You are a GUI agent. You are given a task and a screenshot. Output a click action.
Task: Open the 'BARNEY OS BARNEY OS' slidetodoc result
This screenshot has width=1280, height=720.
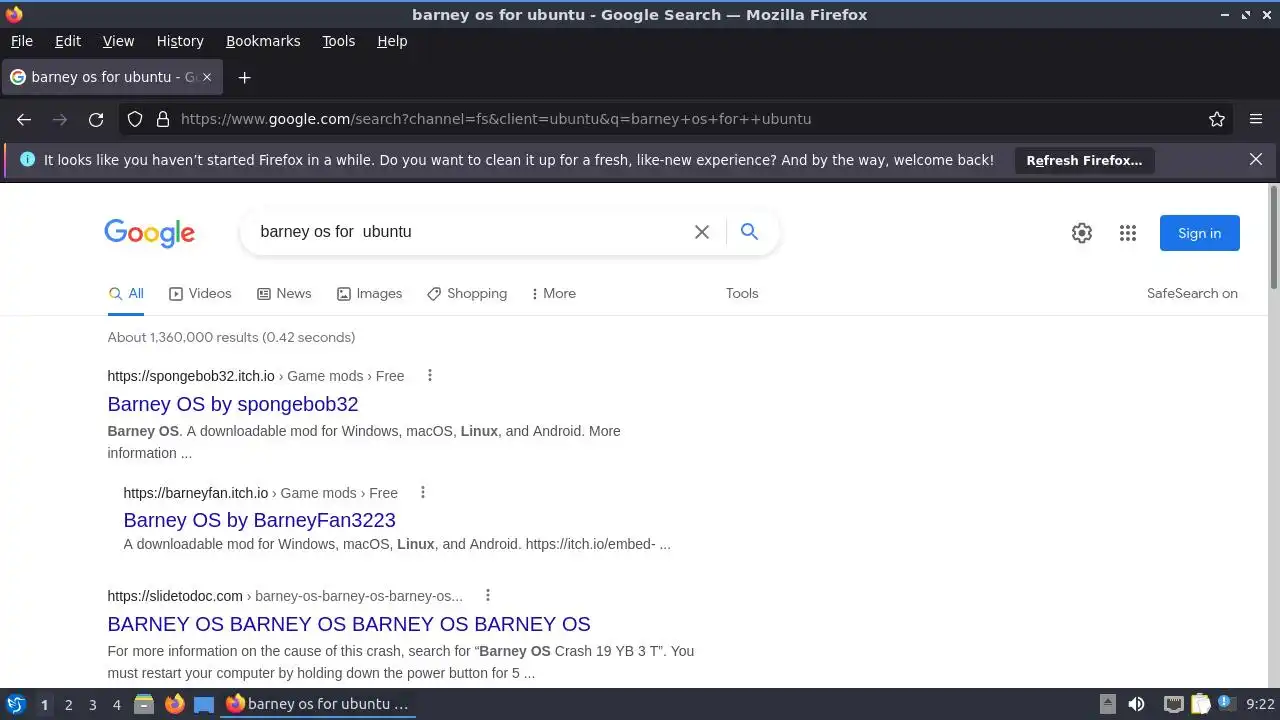coord(349,624)
